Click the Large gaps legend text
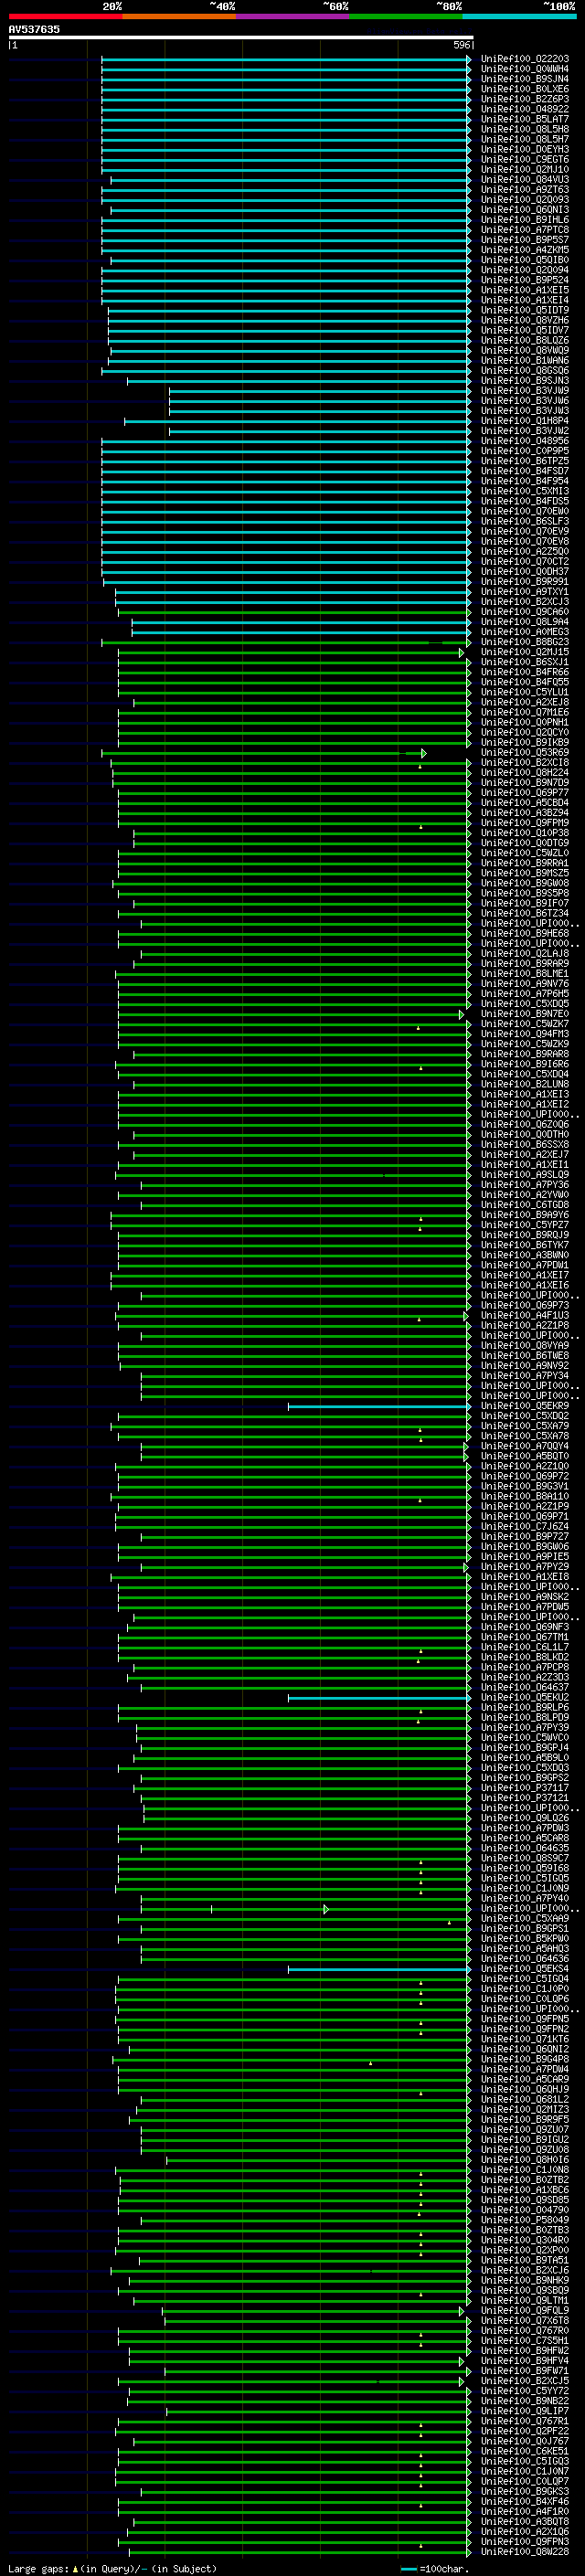The height and width of the screenshot is (2576, 585). (112, 2569)
